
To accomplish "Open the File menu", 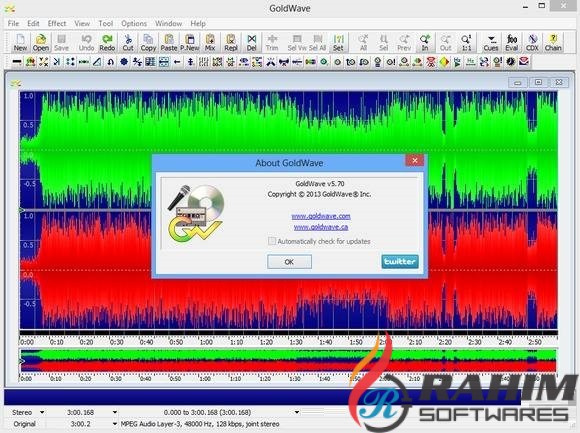I will pos(13,23).
